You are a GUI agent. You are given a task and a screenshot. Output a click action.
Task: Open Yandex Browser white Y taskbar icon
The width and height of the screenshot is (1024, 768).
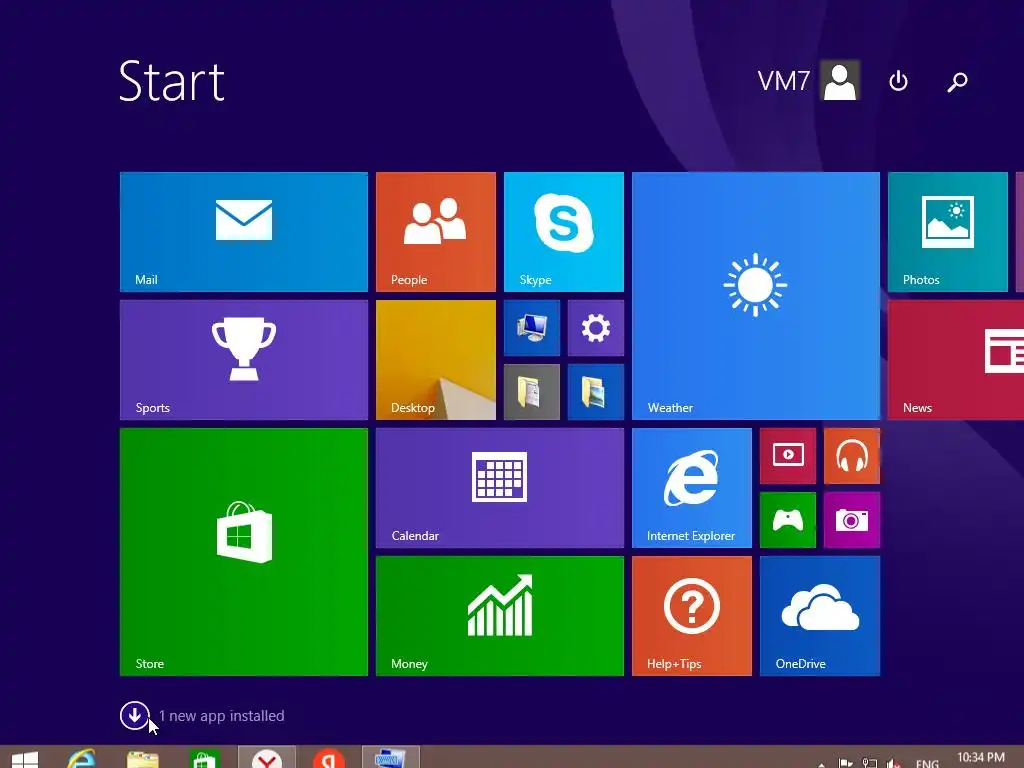click(x=266, y=758)
